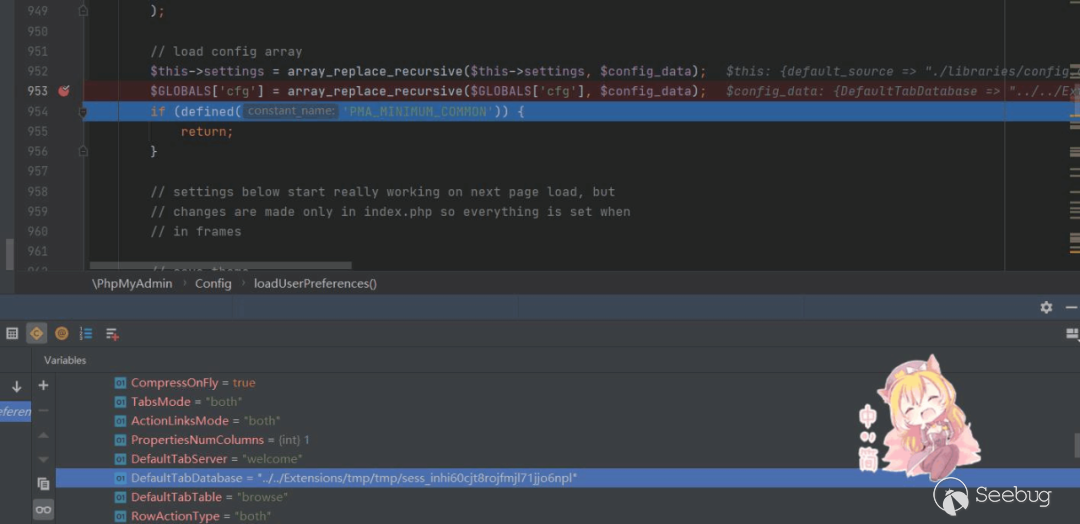Select Config breadcrumb
The width and height of the screenshot is (1080, 524).
(x=213, y=284)
